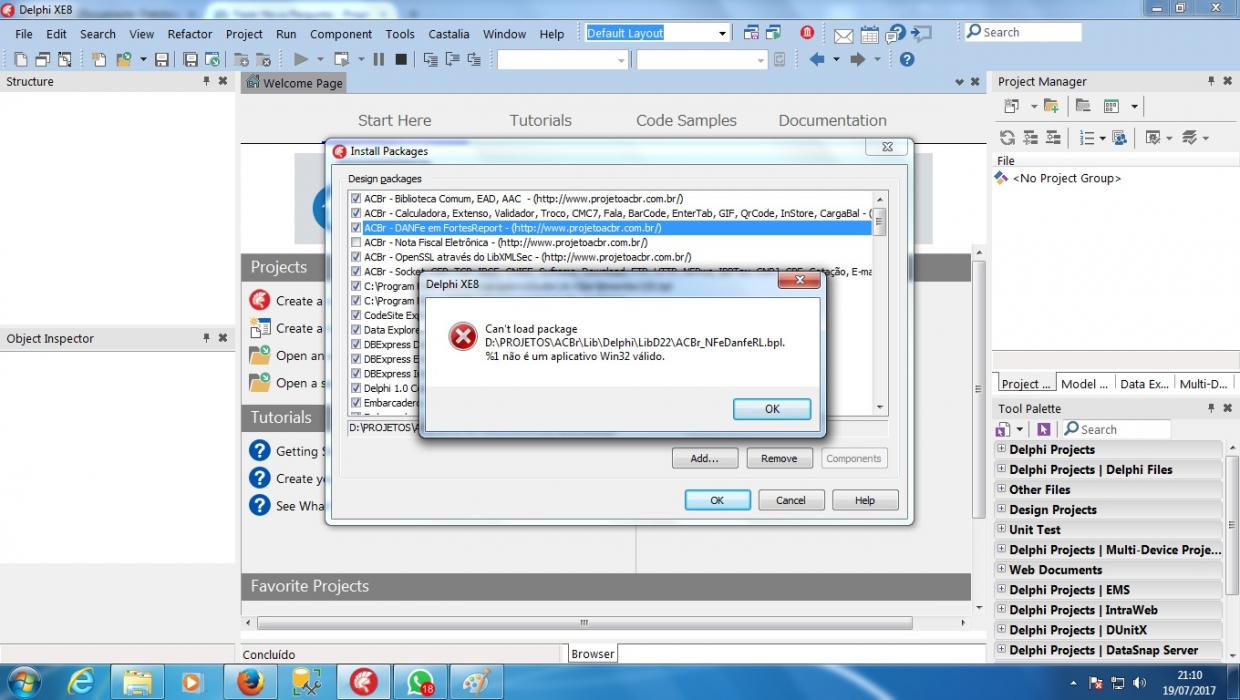Click the envelope mail icon
This screenshot has width=1240, height=700.
pyautogui.click(x=843, y=35)
